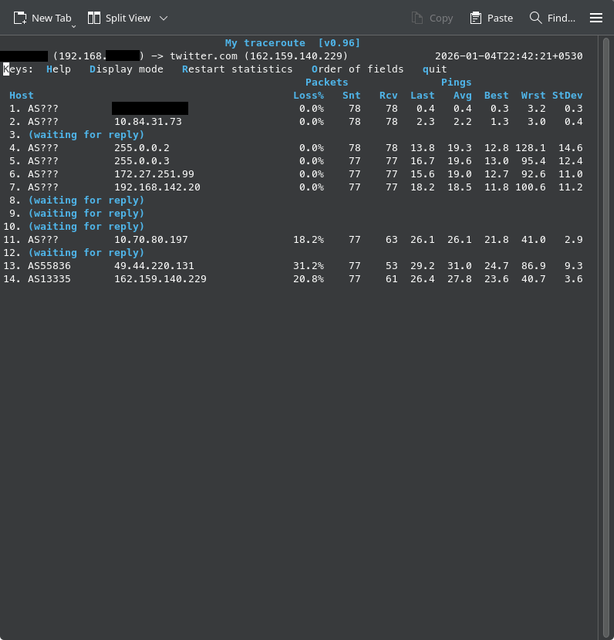Click the Paste clipboard icon
The image size is (614, 640).
(475, 18)
